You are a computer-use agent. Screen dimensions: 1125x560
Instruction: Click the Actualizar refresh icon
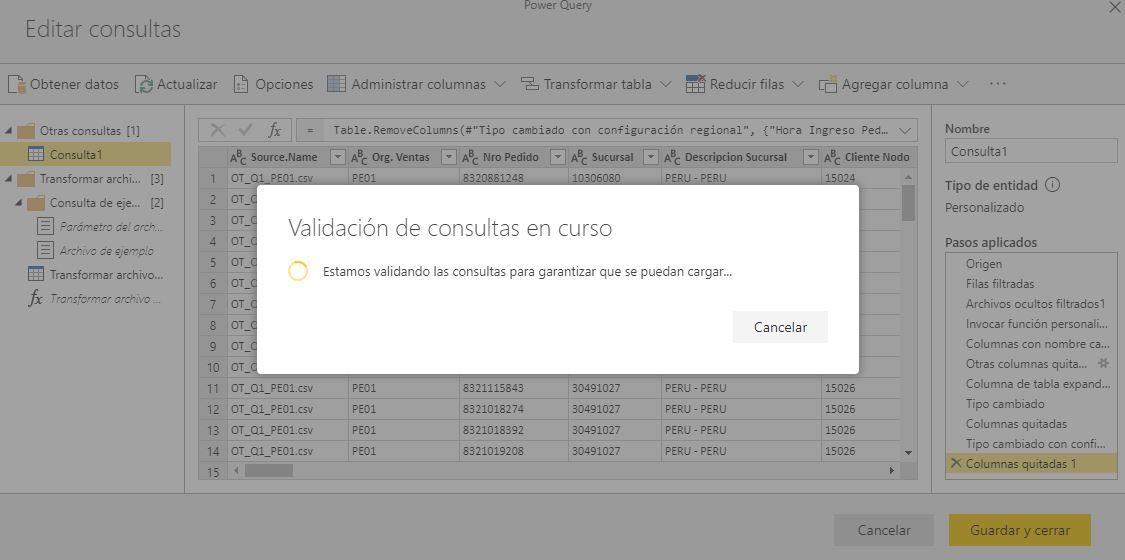point(143,84)
